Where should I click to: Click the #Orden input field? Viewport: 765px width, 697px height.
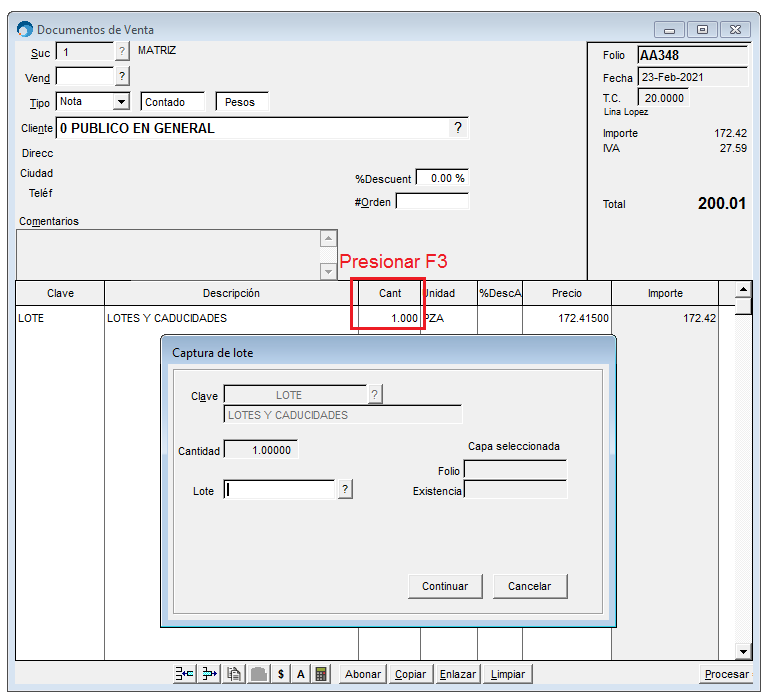pos(432,201)
